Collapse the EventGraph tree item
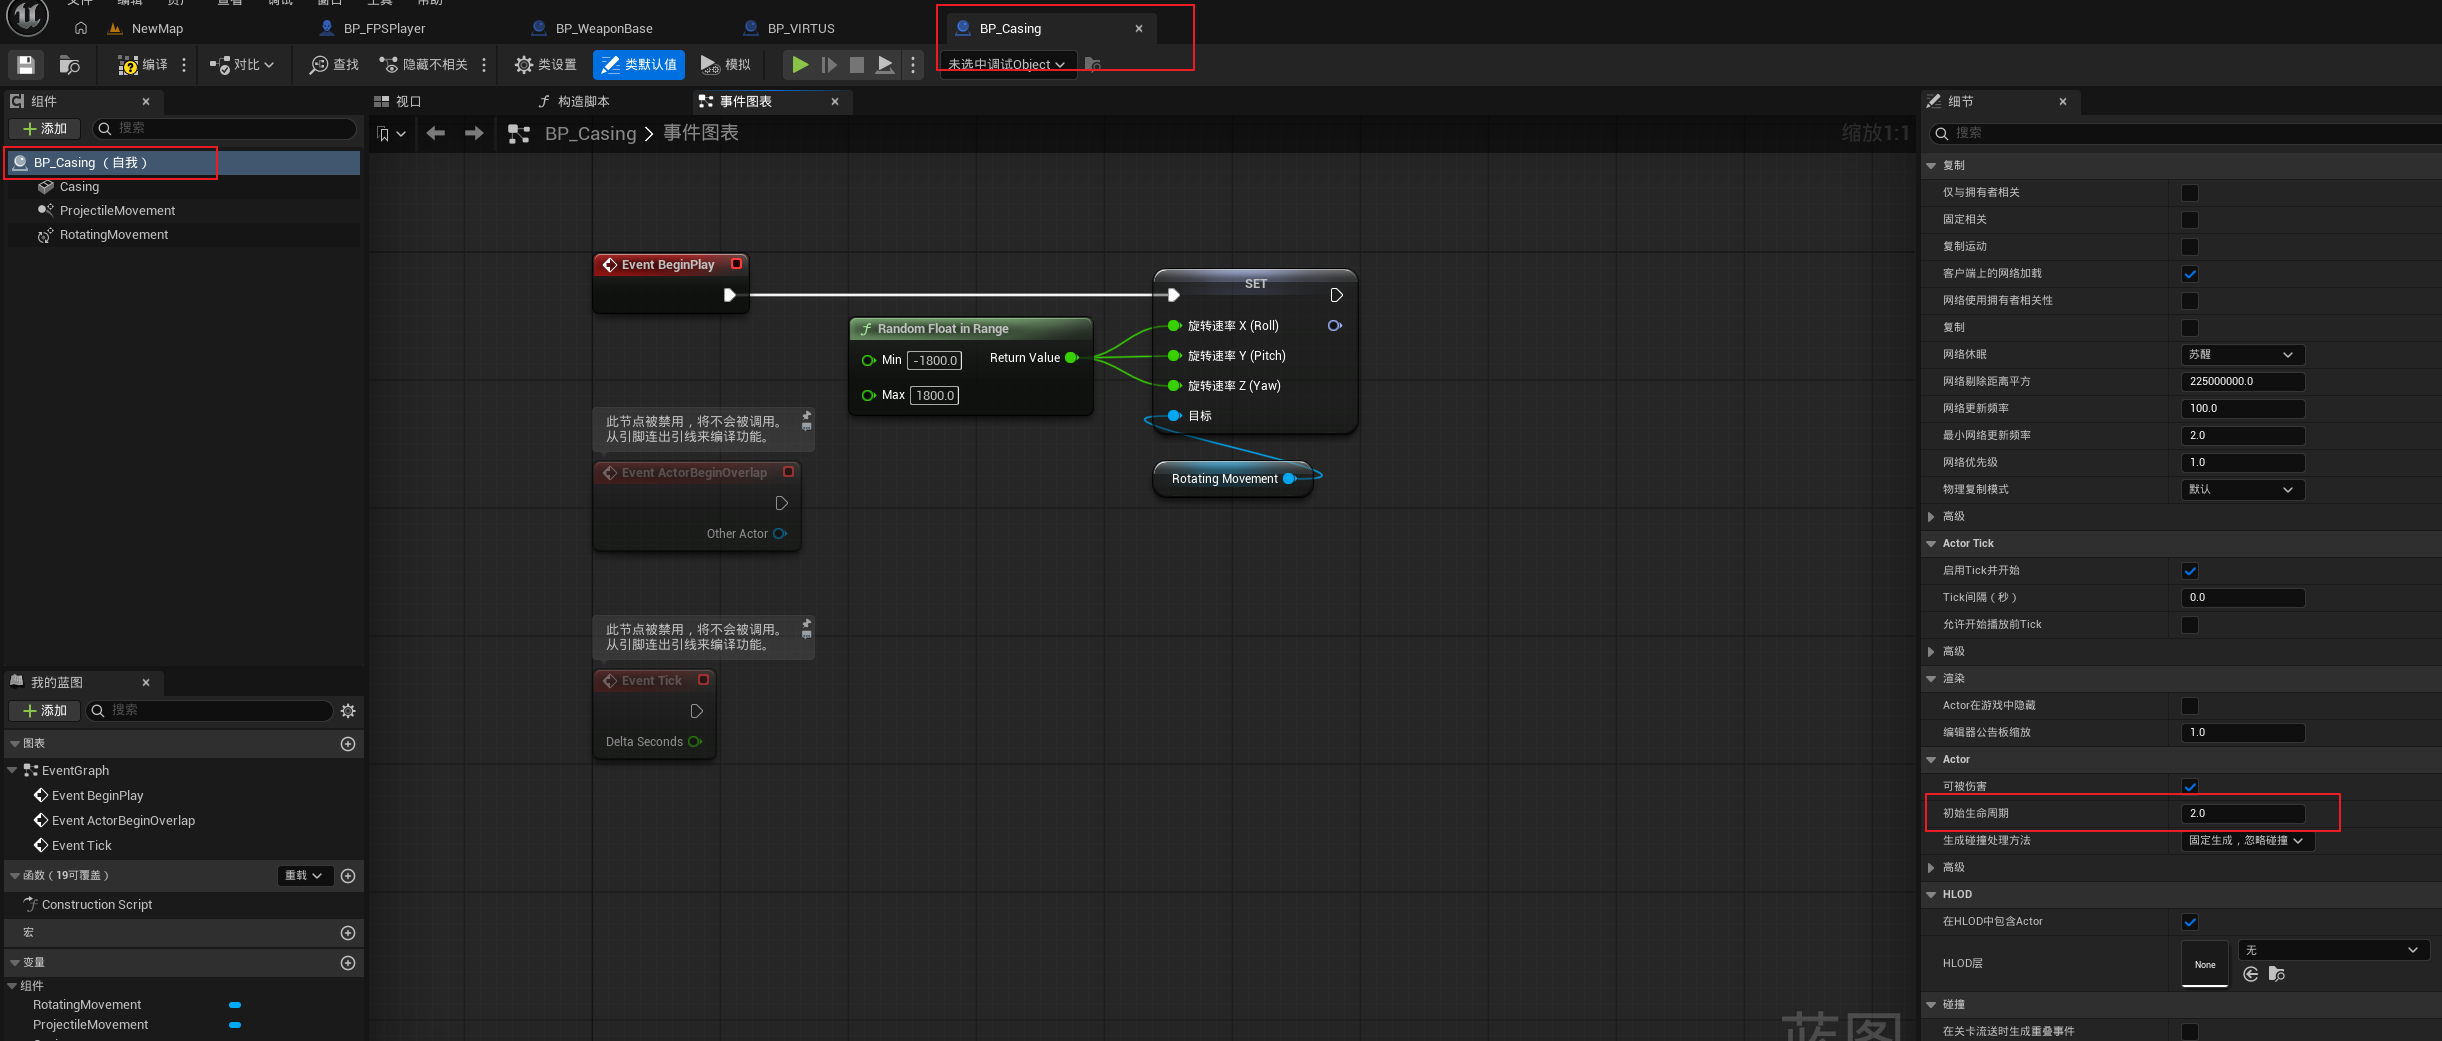Image resolution: width=2442 pixels, height=1041 pixels. pos(13,771)
